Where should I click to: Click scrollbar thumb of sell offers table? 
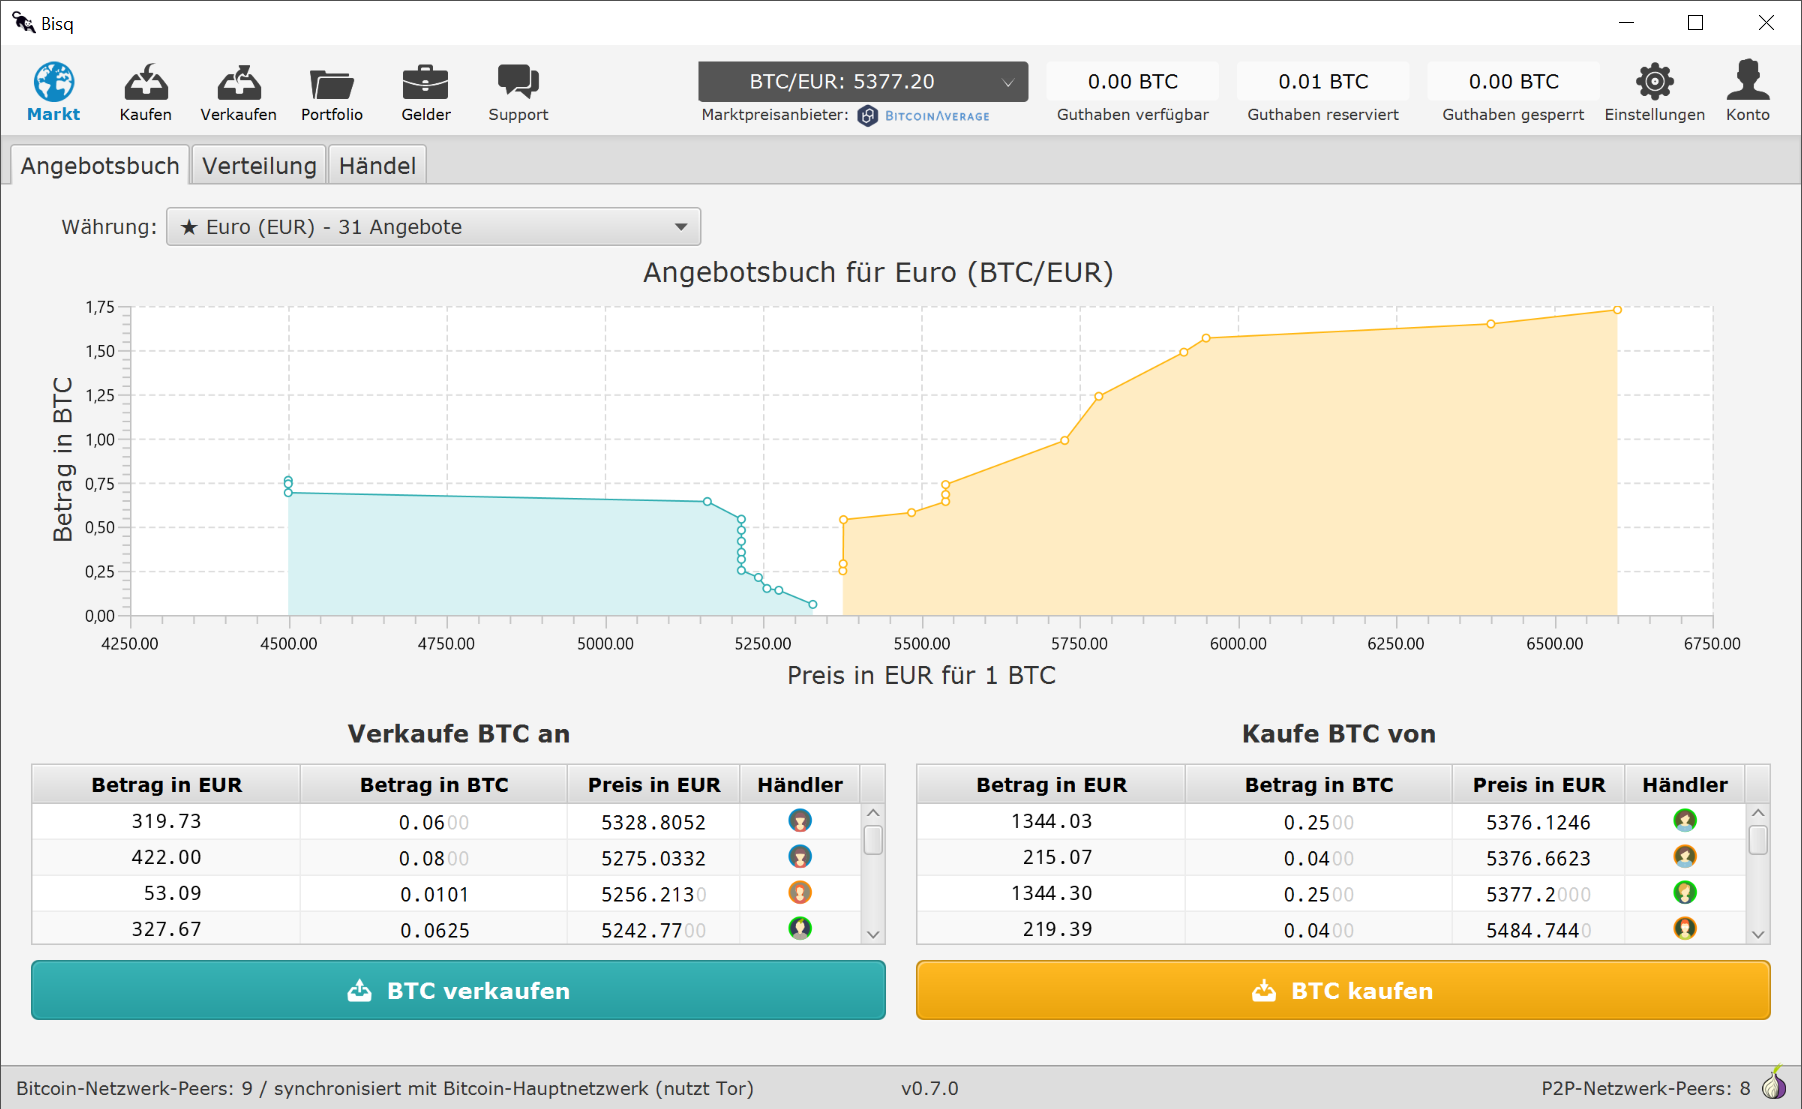click(873, 839)
